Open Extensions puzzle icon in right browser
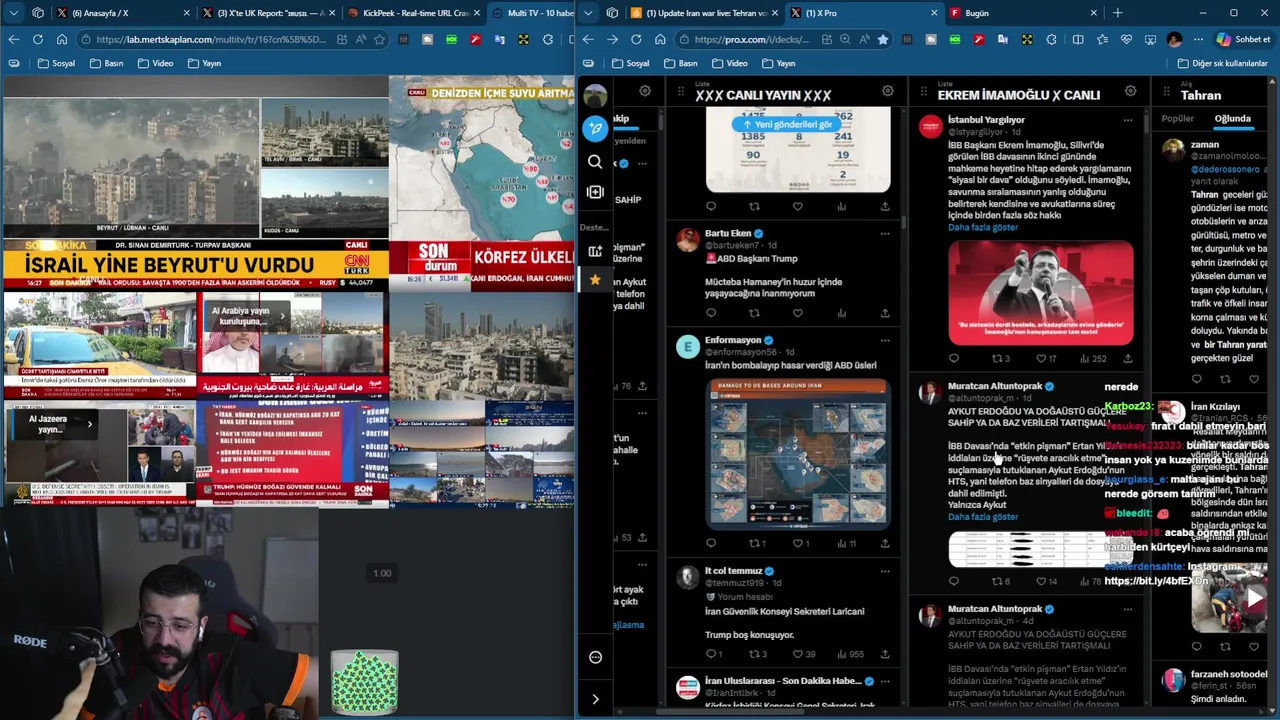The image size is (1280, 720). (x=1052, y=39)
